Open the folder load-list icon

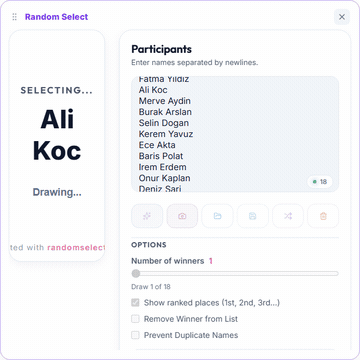[x=217, y=216]
